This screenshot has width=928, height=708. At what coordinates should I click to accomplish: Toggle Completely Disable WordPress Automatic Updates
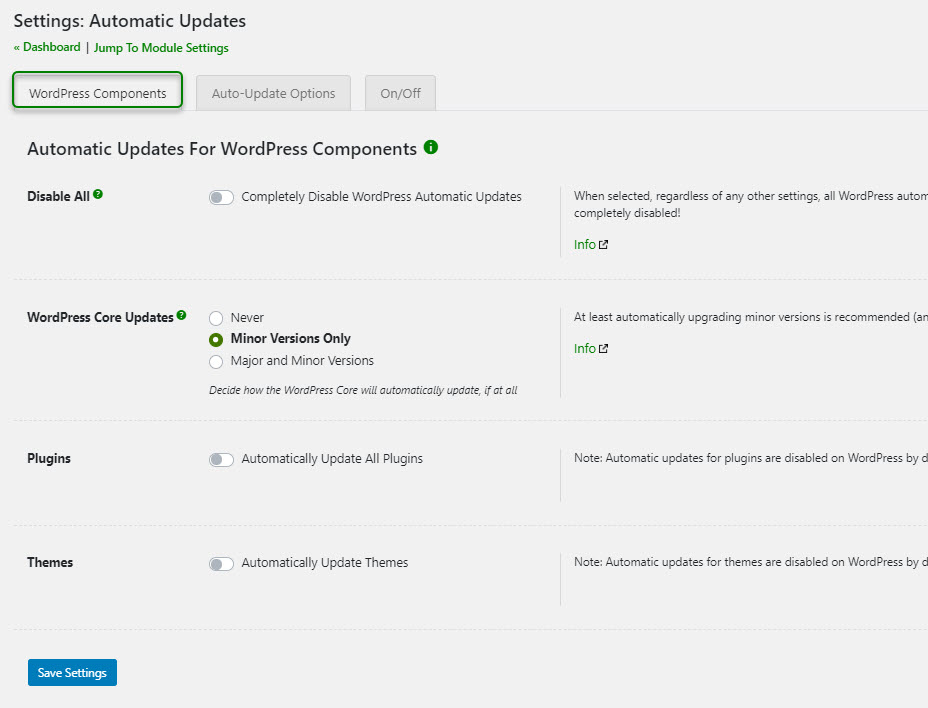pos(221,197)
